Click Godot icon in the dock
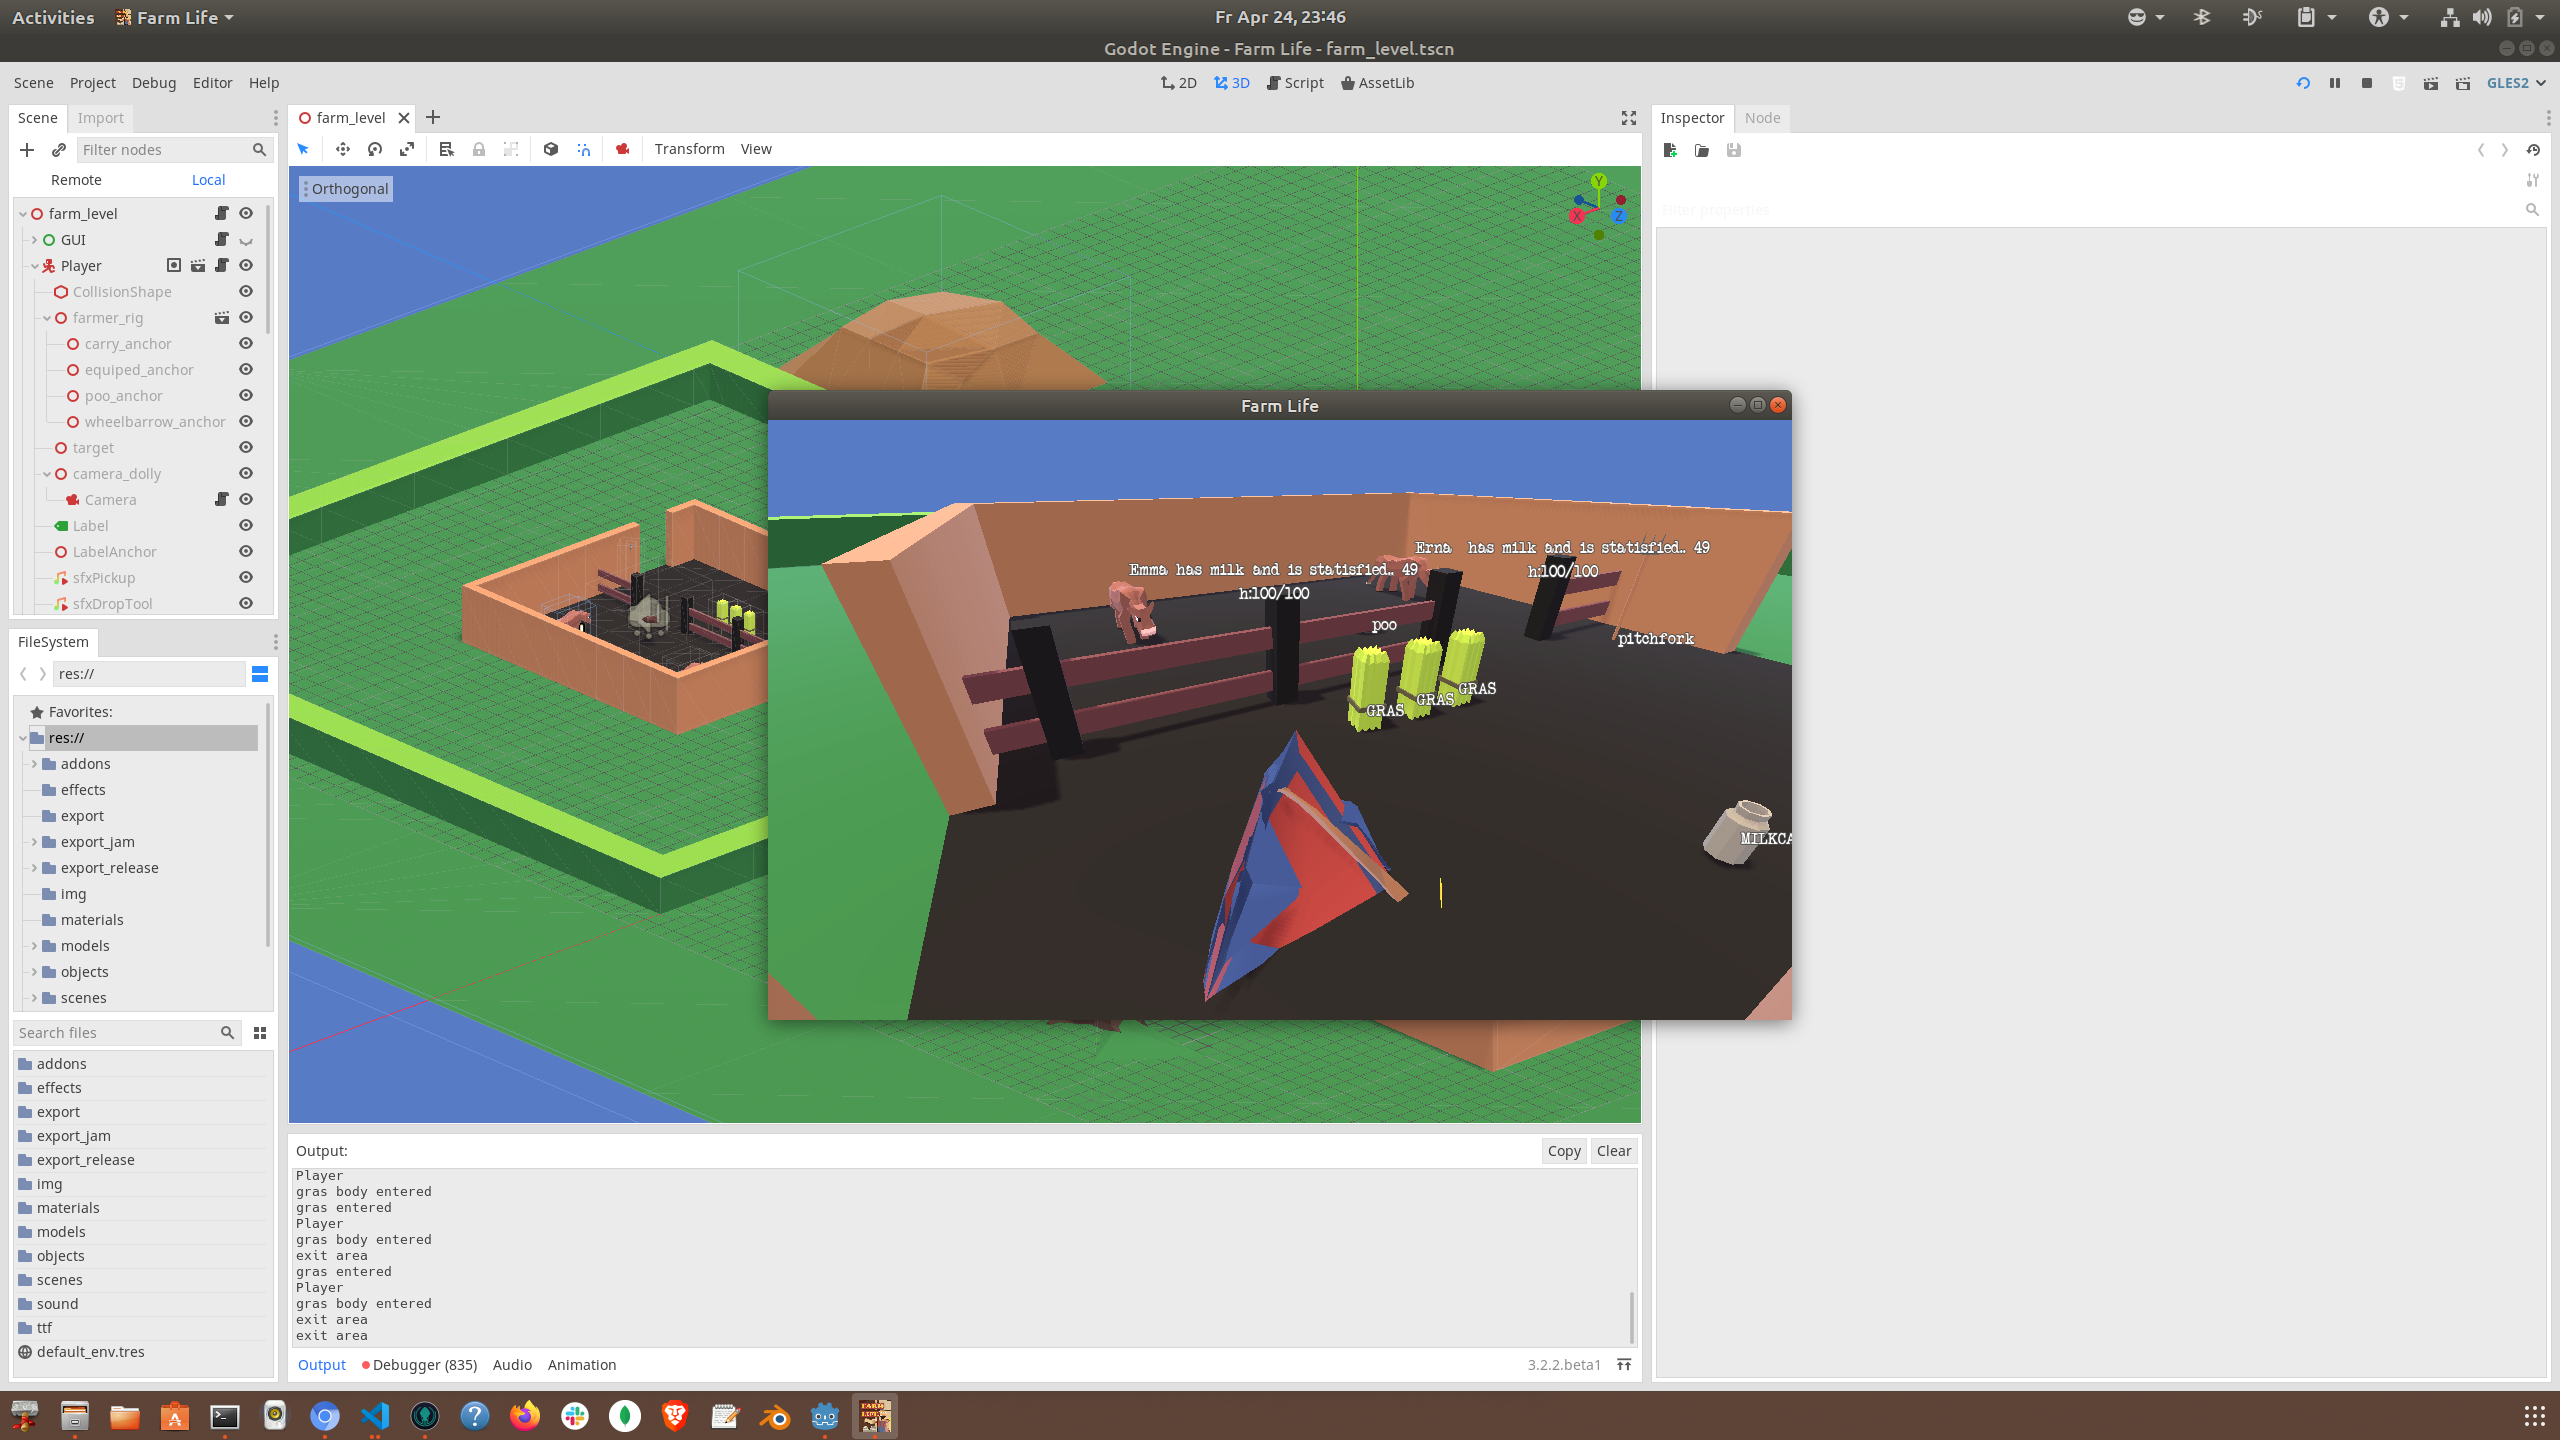Screen dimensions: 2560x1440 [824, 1416]
